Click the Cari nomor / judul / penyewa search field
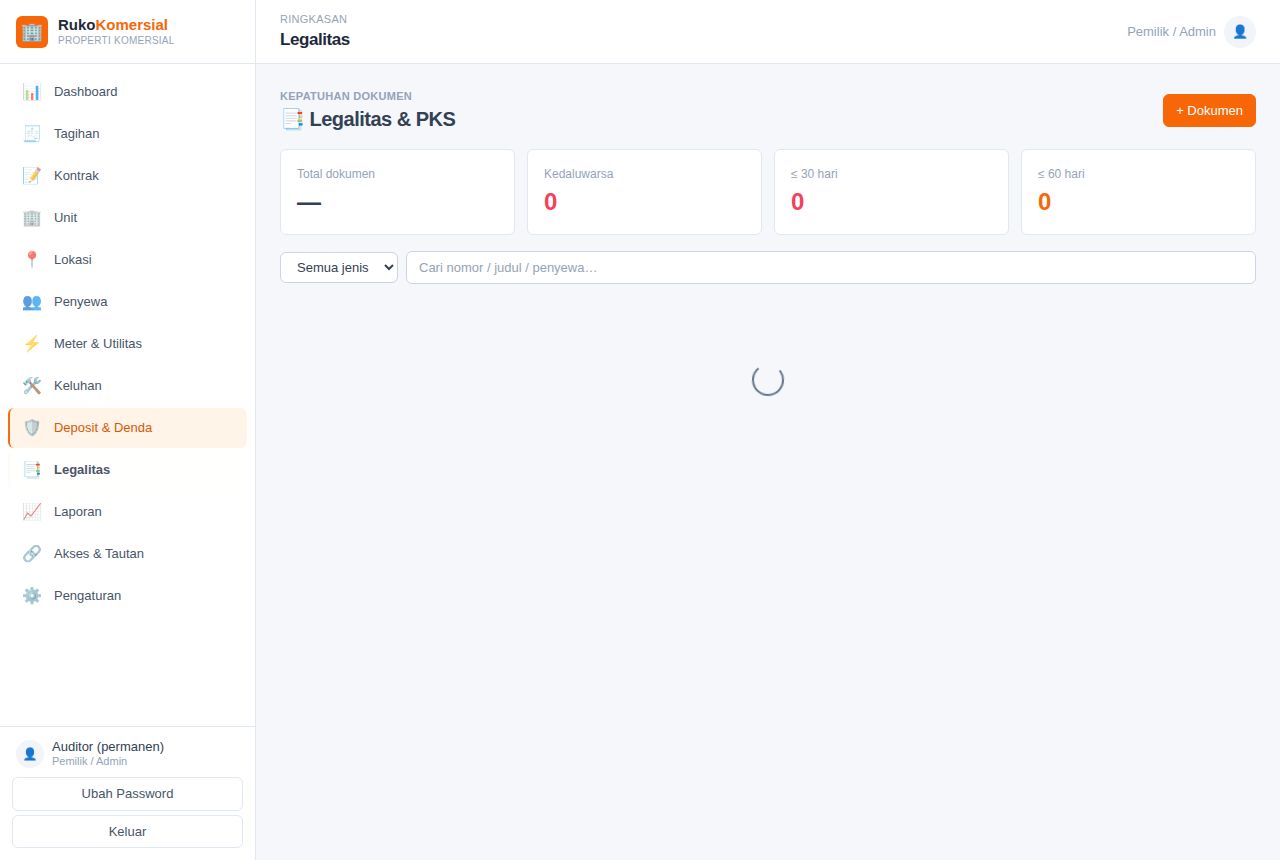This screenshot has width=1280, height=860. tap(831, 267)
